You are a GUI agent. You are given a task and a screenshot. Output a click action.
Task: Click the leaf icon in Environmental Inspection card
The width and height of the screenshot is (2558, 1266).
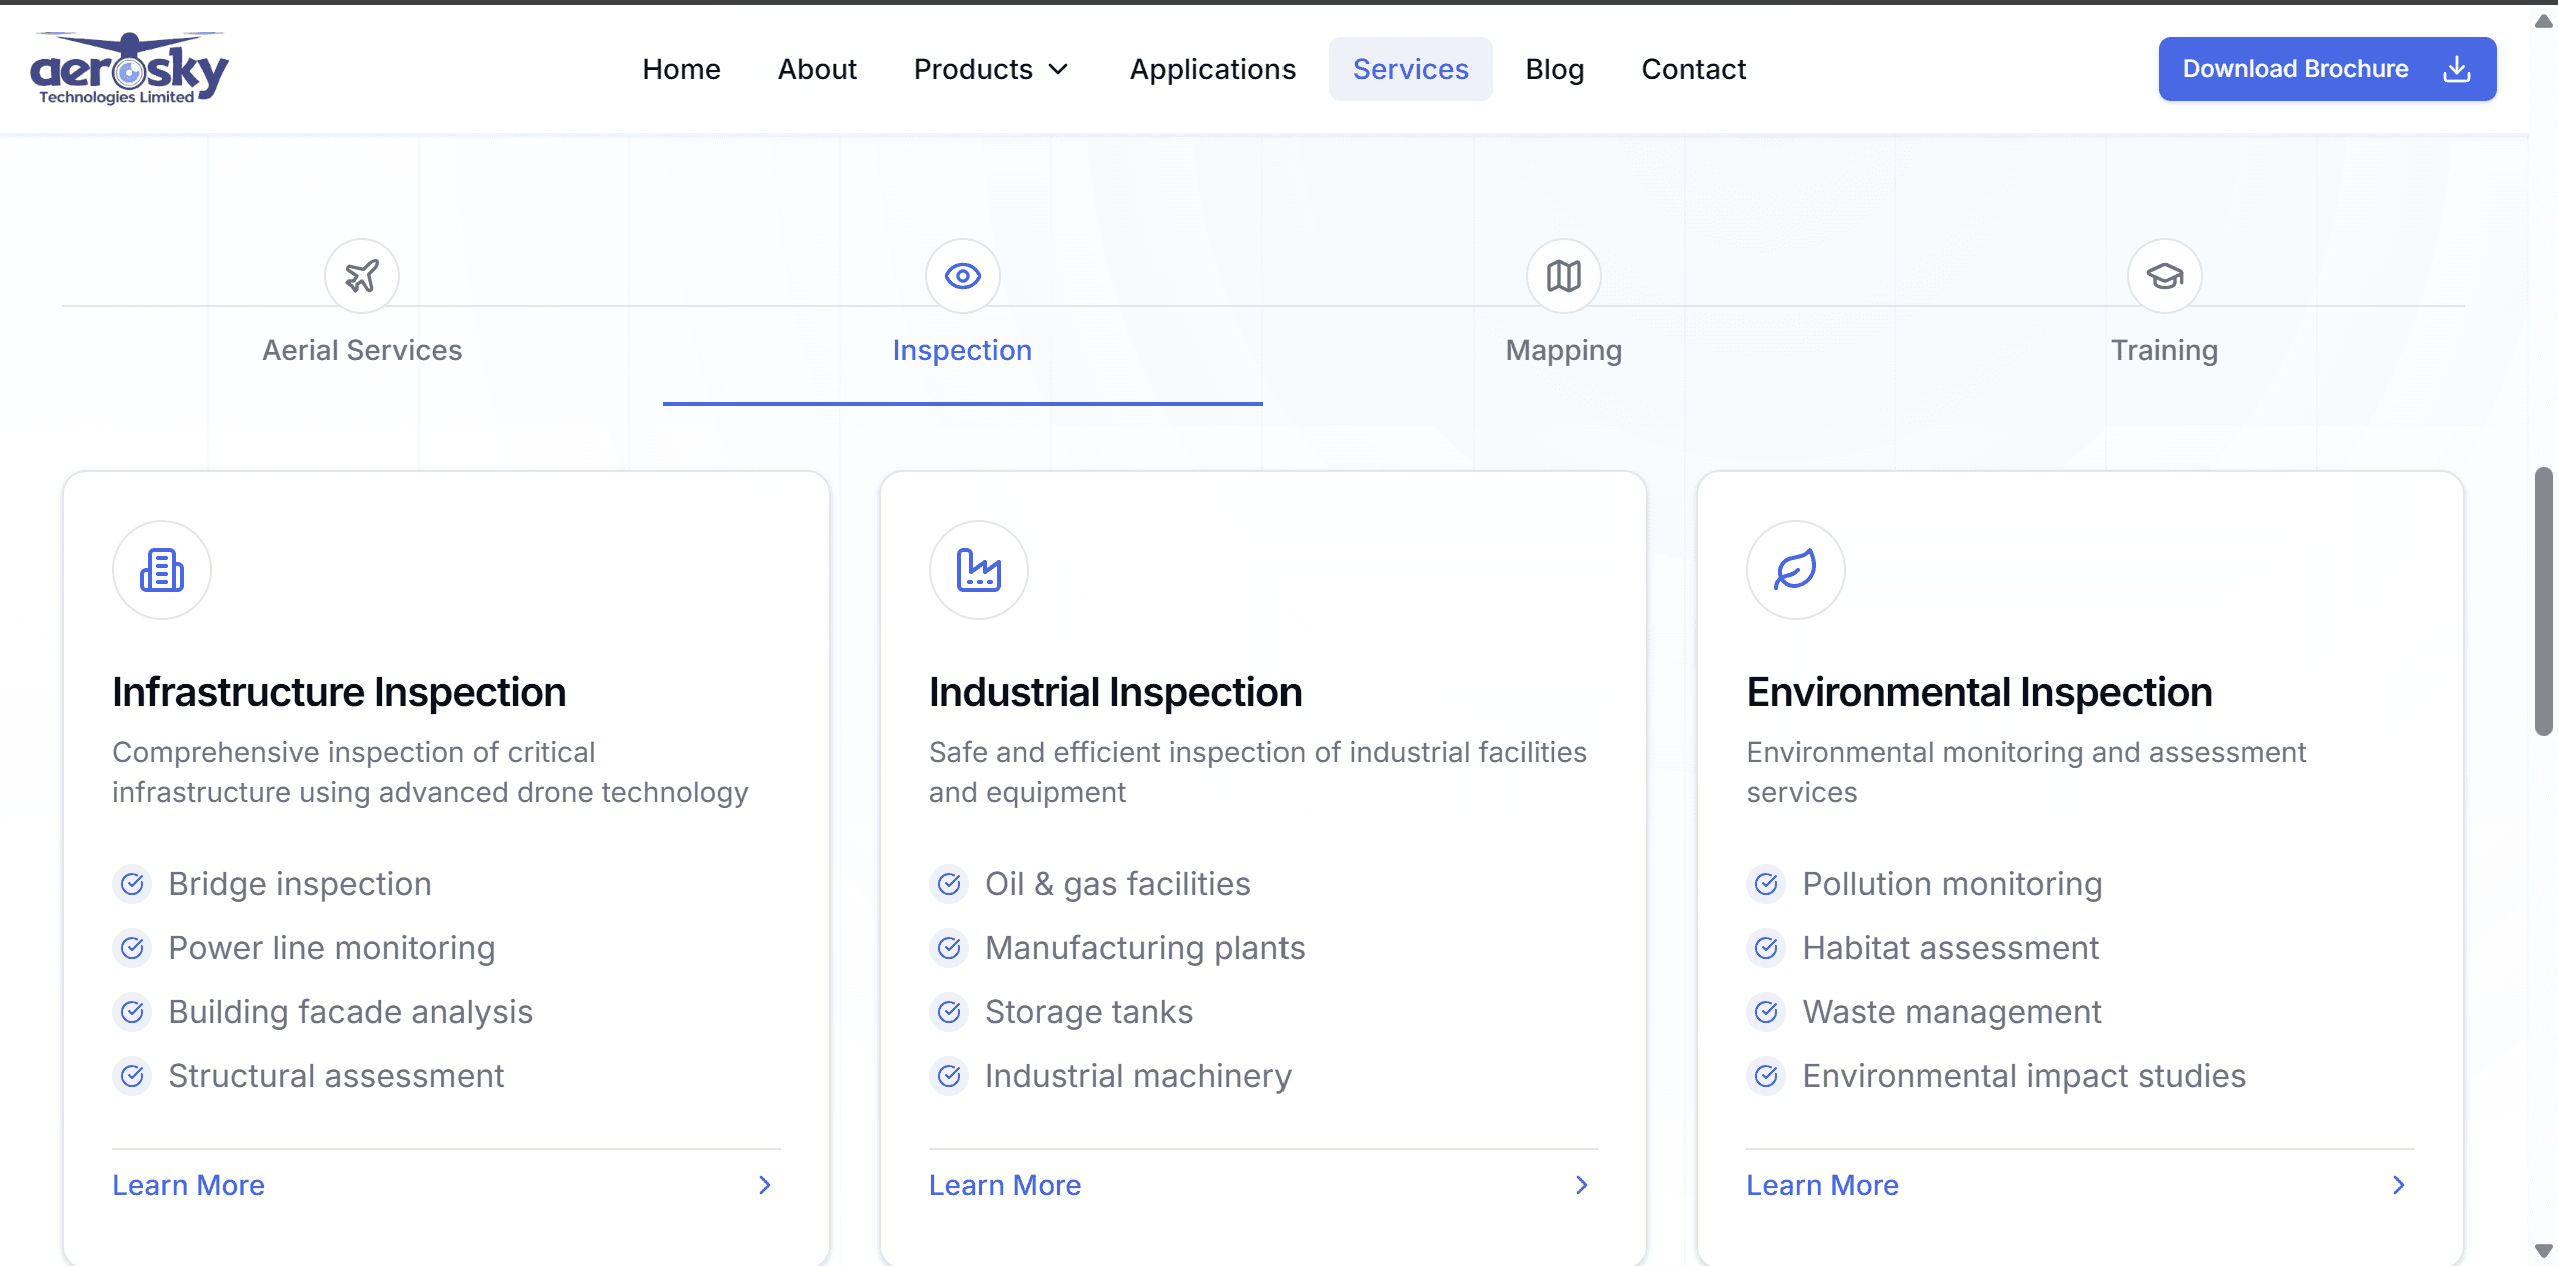pyautogui.click(x=1795, y=570)
